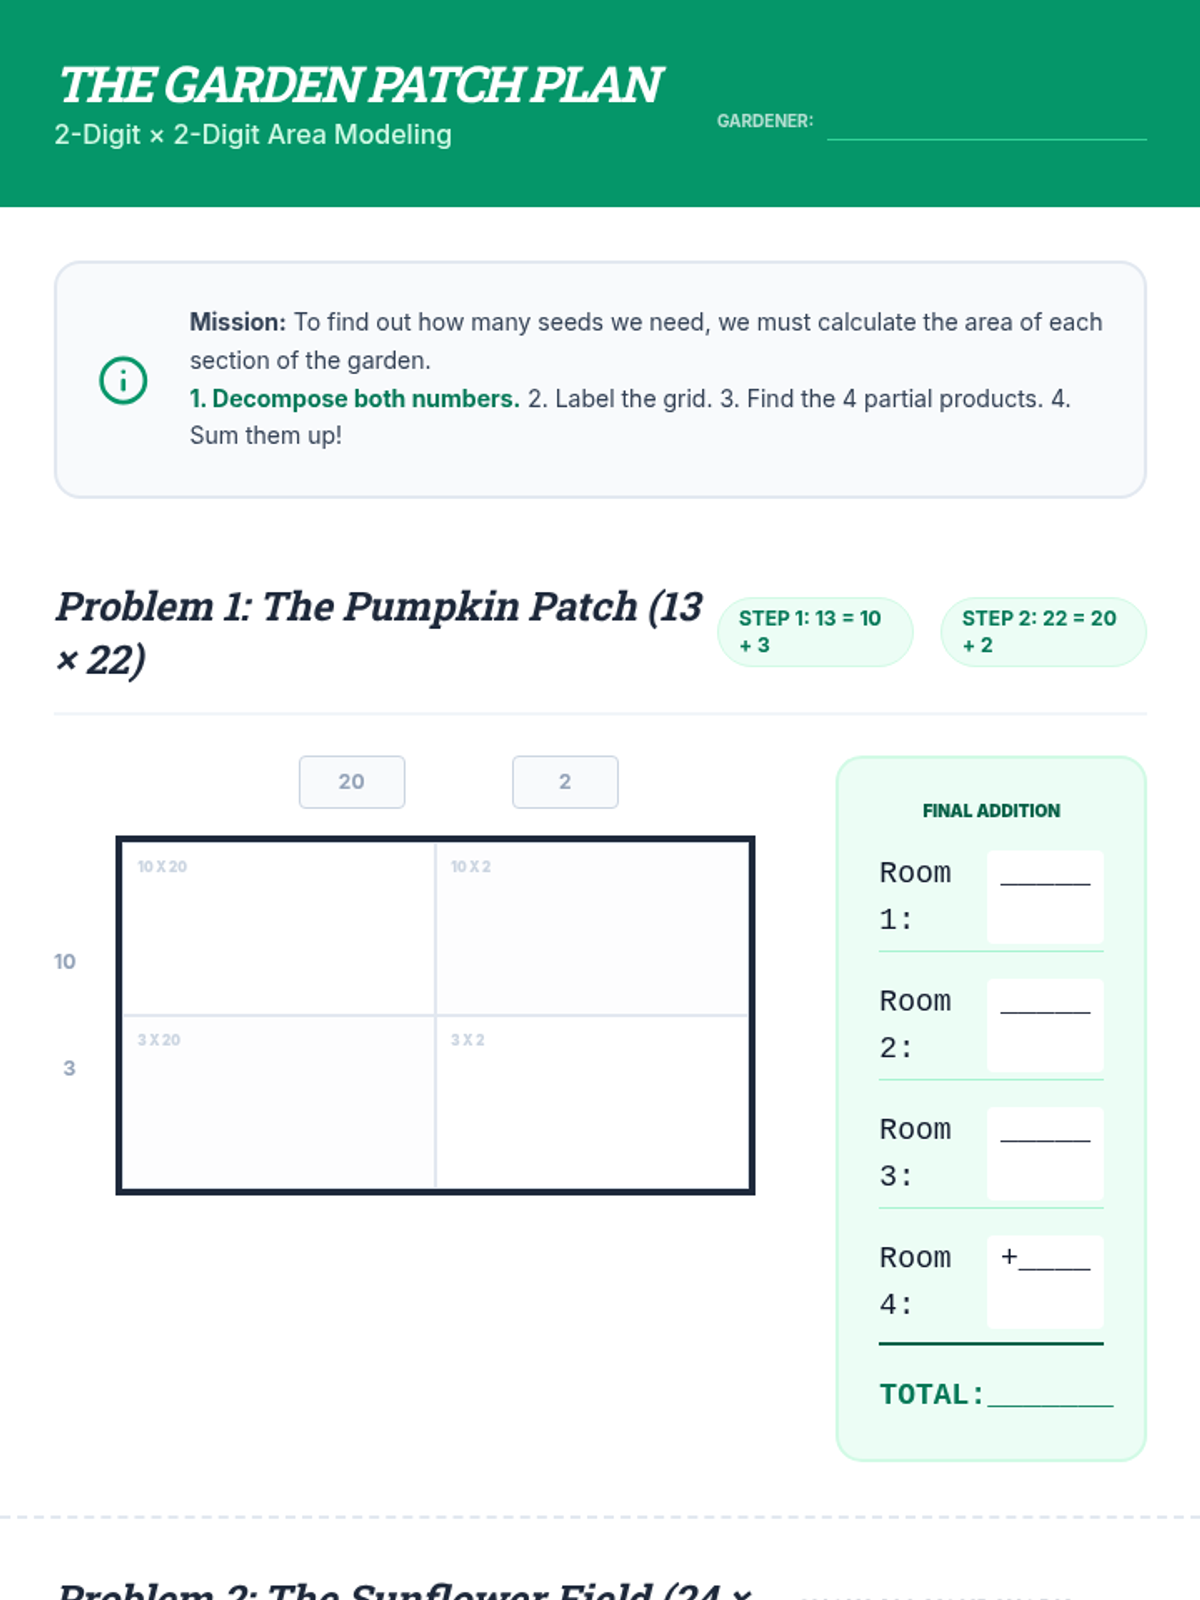
Task: Click the Room 1 answer blank
Action: 1045,896
